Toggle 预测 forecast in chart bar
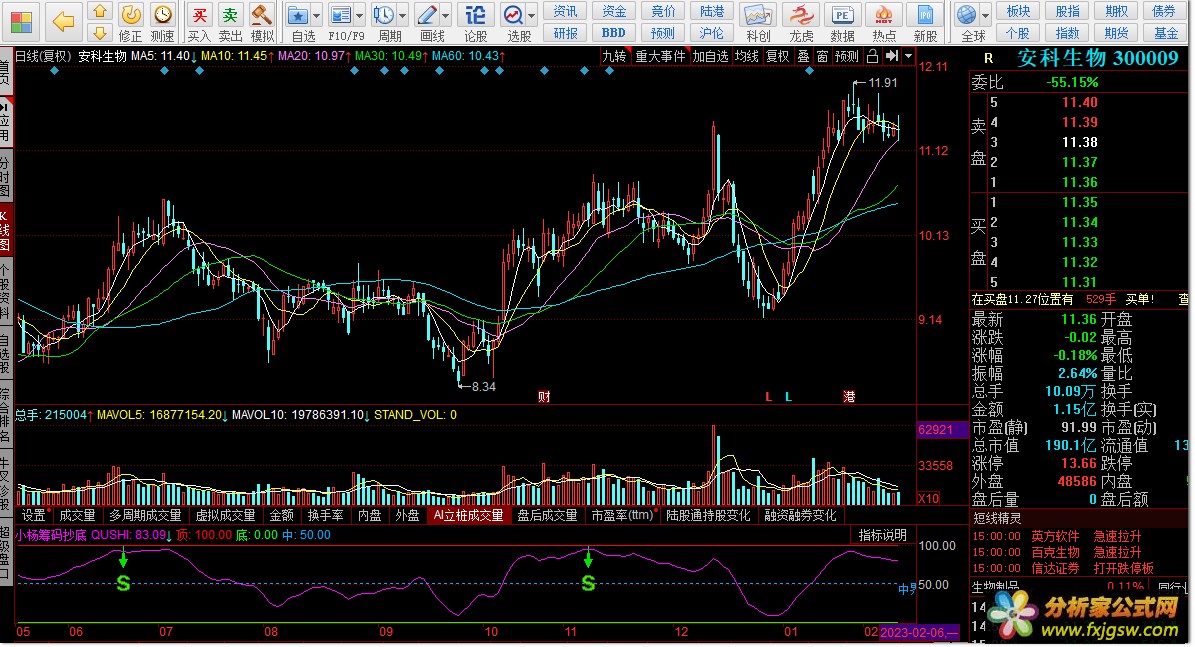This screenshot has height=647, width=1195. (x=847, y=56)
